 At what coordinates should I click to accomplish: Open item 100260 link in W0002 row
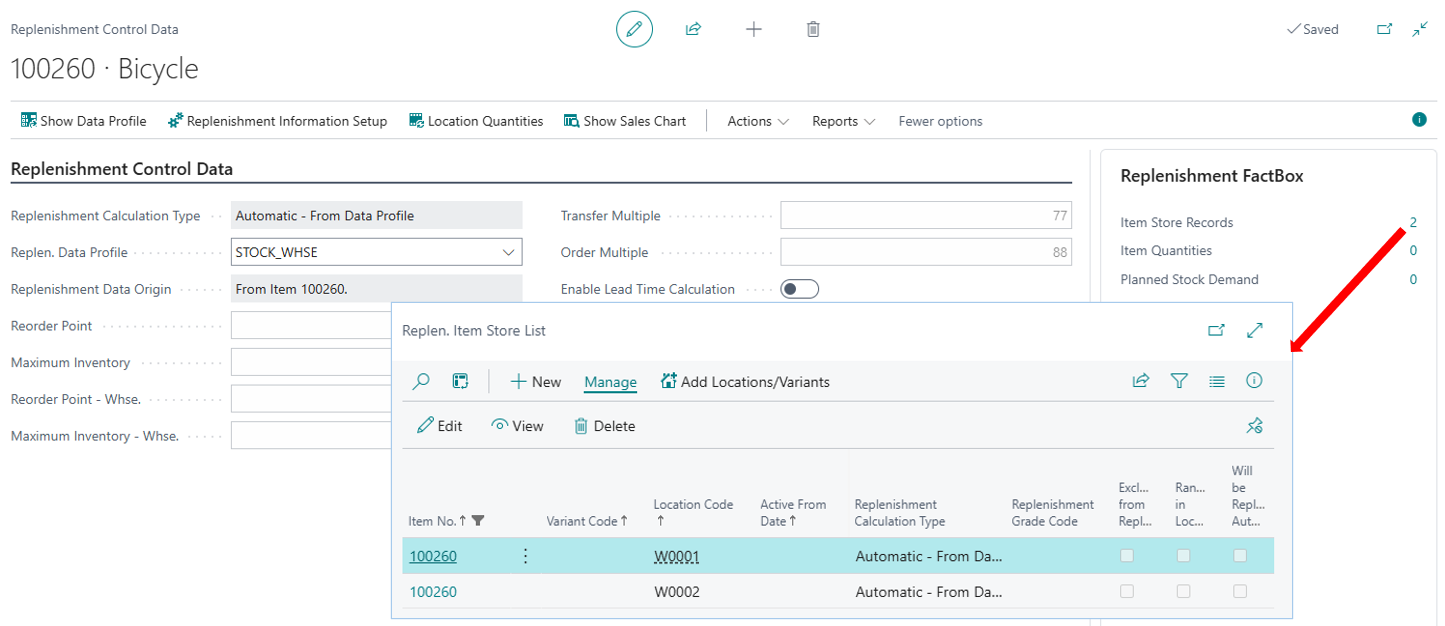[433, 592]
